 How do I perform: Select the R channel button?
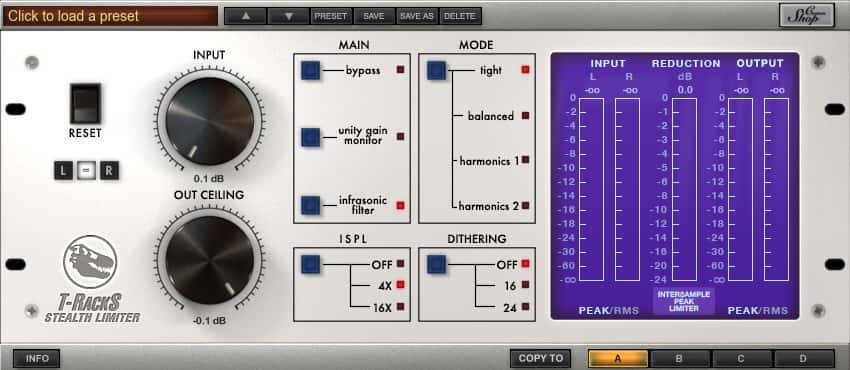pos(110,171)
